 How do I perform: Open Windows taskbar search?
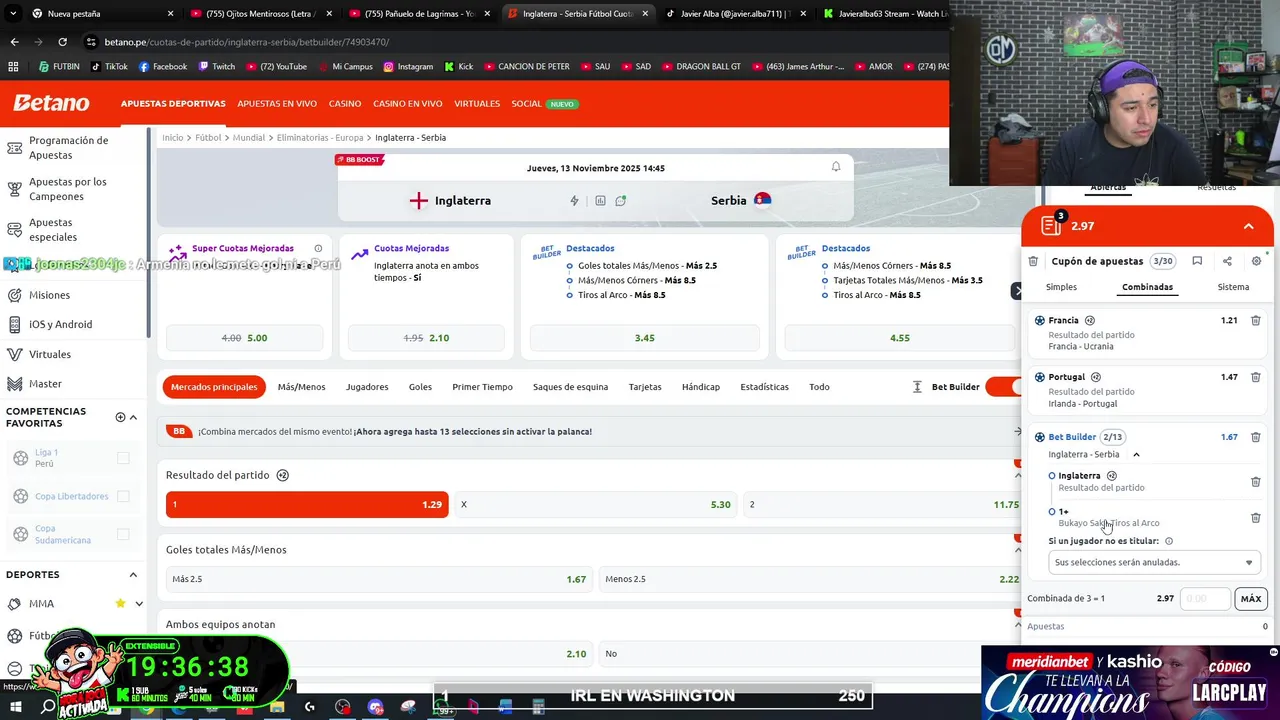tap(48, 707)
